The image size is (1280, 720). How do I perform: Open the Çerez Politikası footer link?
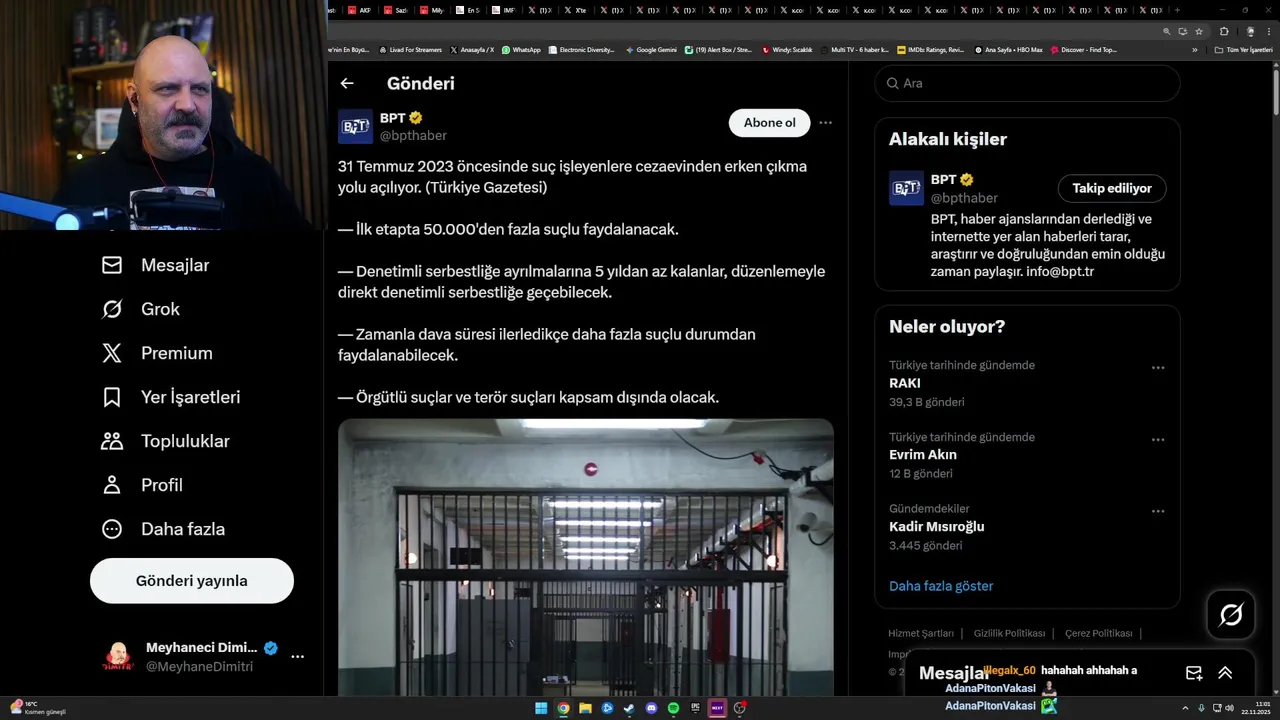point(1098,633)
